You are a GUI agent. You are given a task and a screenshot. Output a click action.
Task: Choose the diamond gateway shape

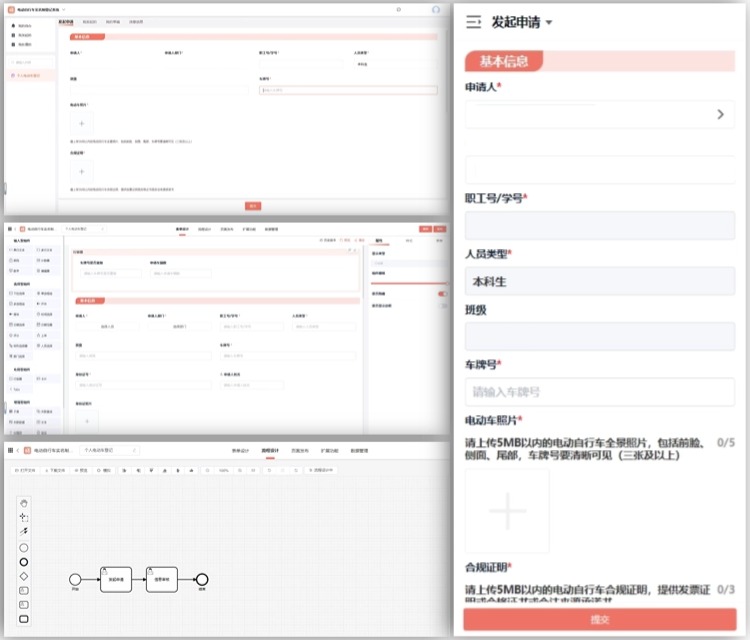click(x=25, y=576)
